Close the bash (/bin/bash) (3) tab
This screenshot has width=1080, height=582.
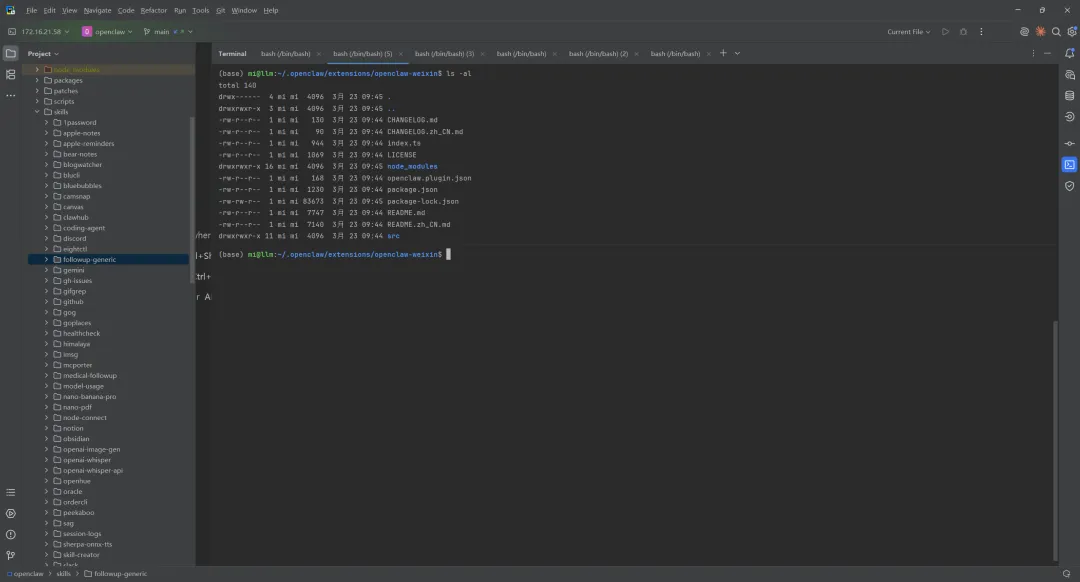pyautogui.click(x=482, y=54)
